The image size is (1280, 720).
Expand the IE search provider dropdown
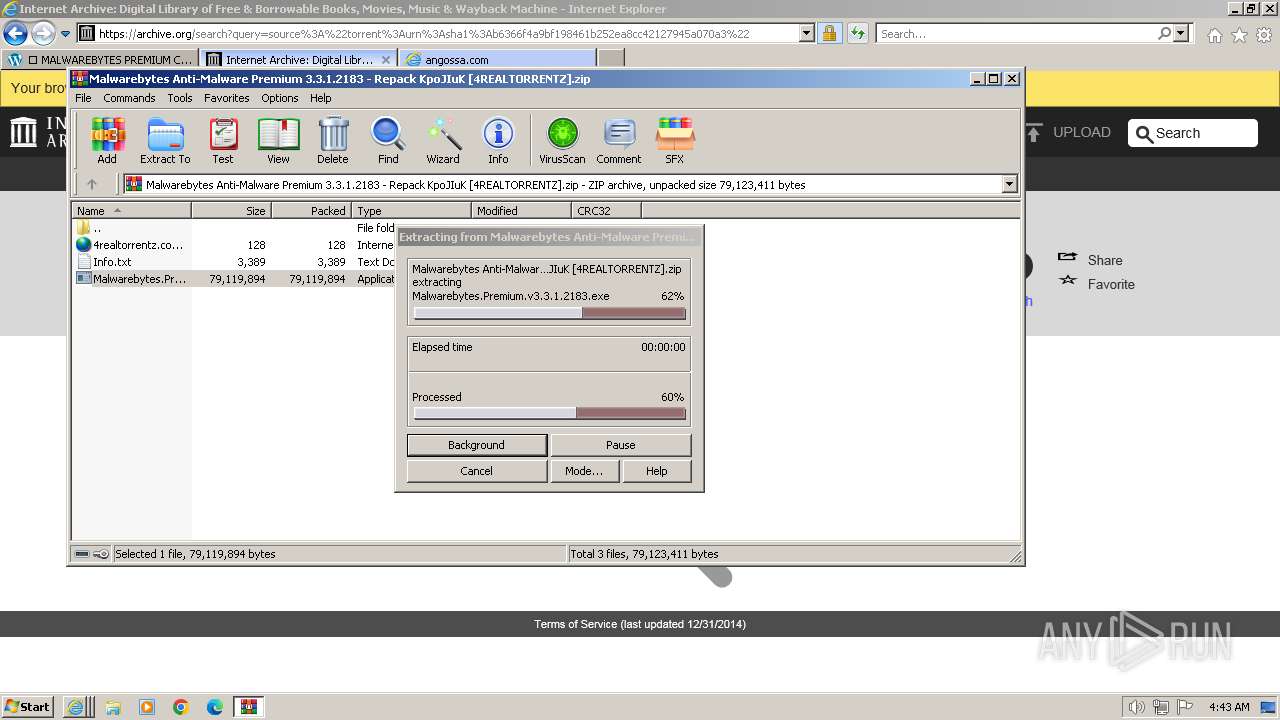pyautogui.click(x=1181, y=34)
